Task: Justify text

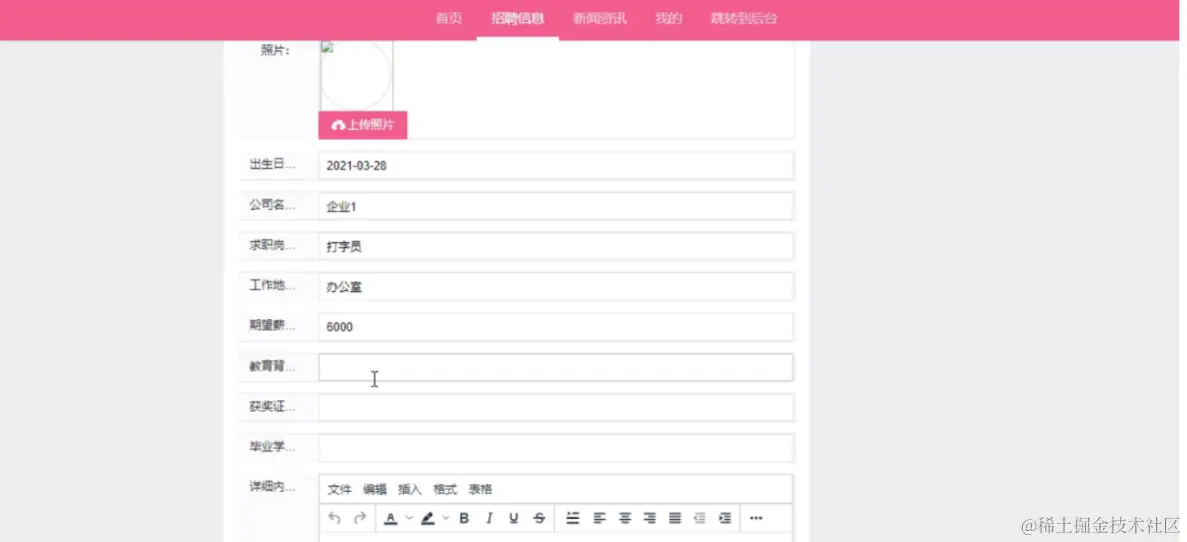Action: pyautogui.click(x=675, y=519)
